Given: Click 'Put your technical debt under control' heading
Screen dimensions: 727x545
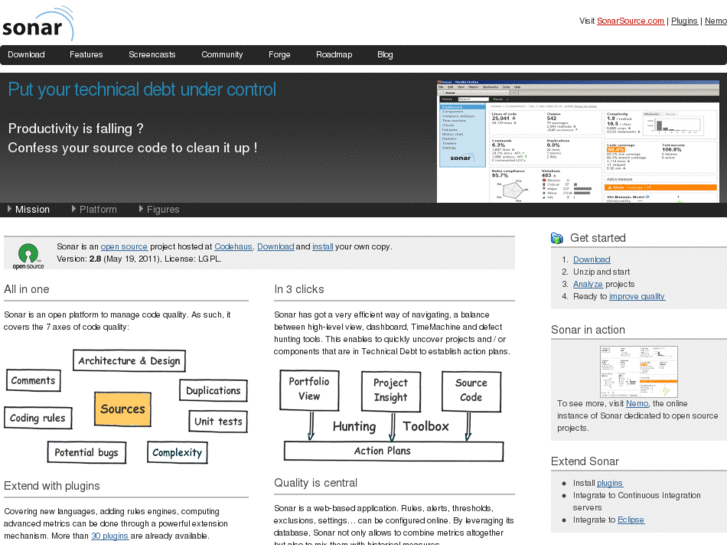Looking at the screenshot, I should pos(142,90).
